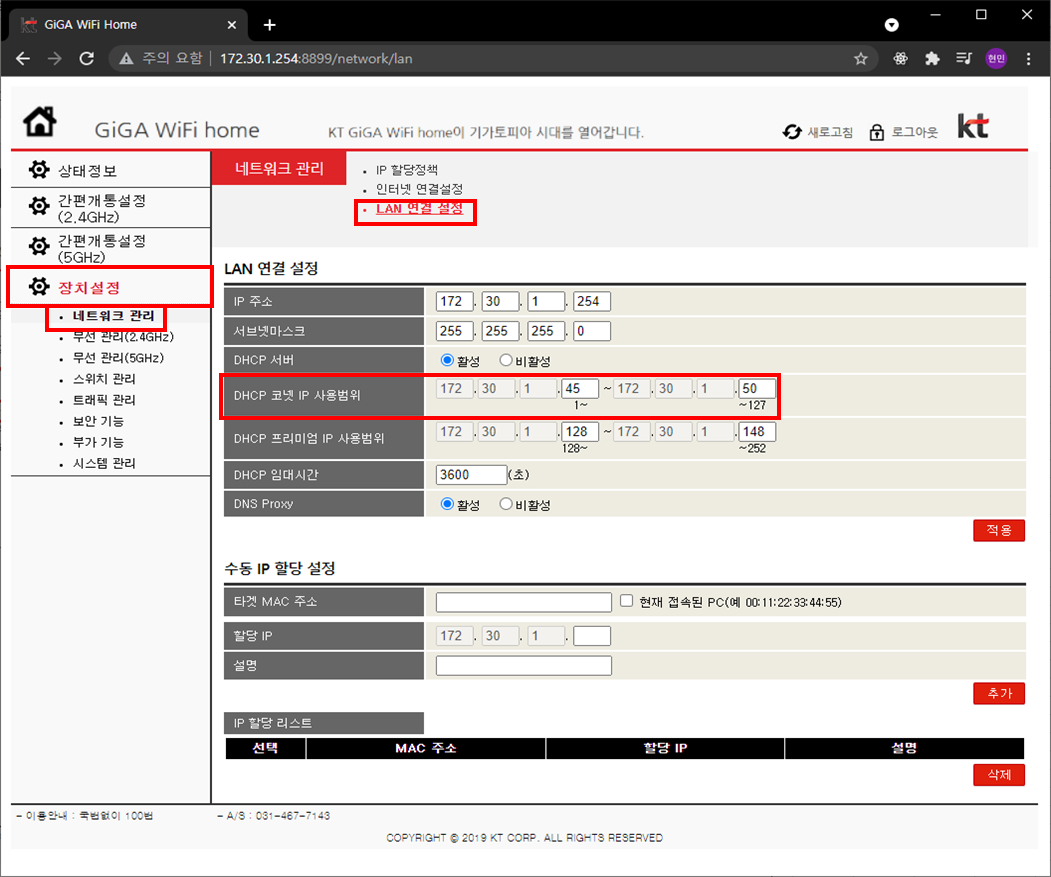Click the home icon in page header
Screen dimensions: 1051x877
(x=40, y=121)
